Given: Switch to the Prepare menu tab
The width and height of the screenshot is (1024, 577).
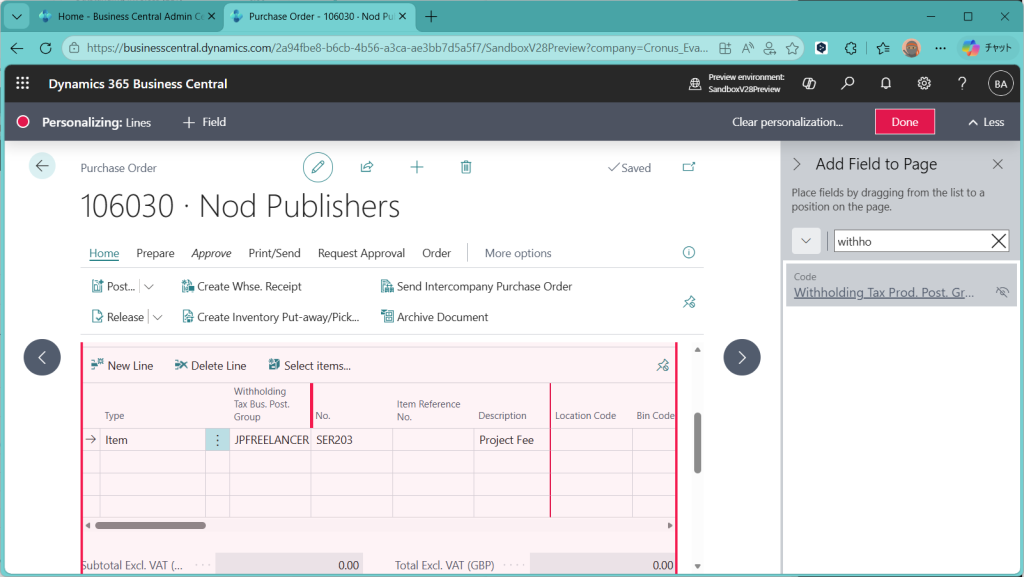Looking at the screenshot, I should (155, 253).
